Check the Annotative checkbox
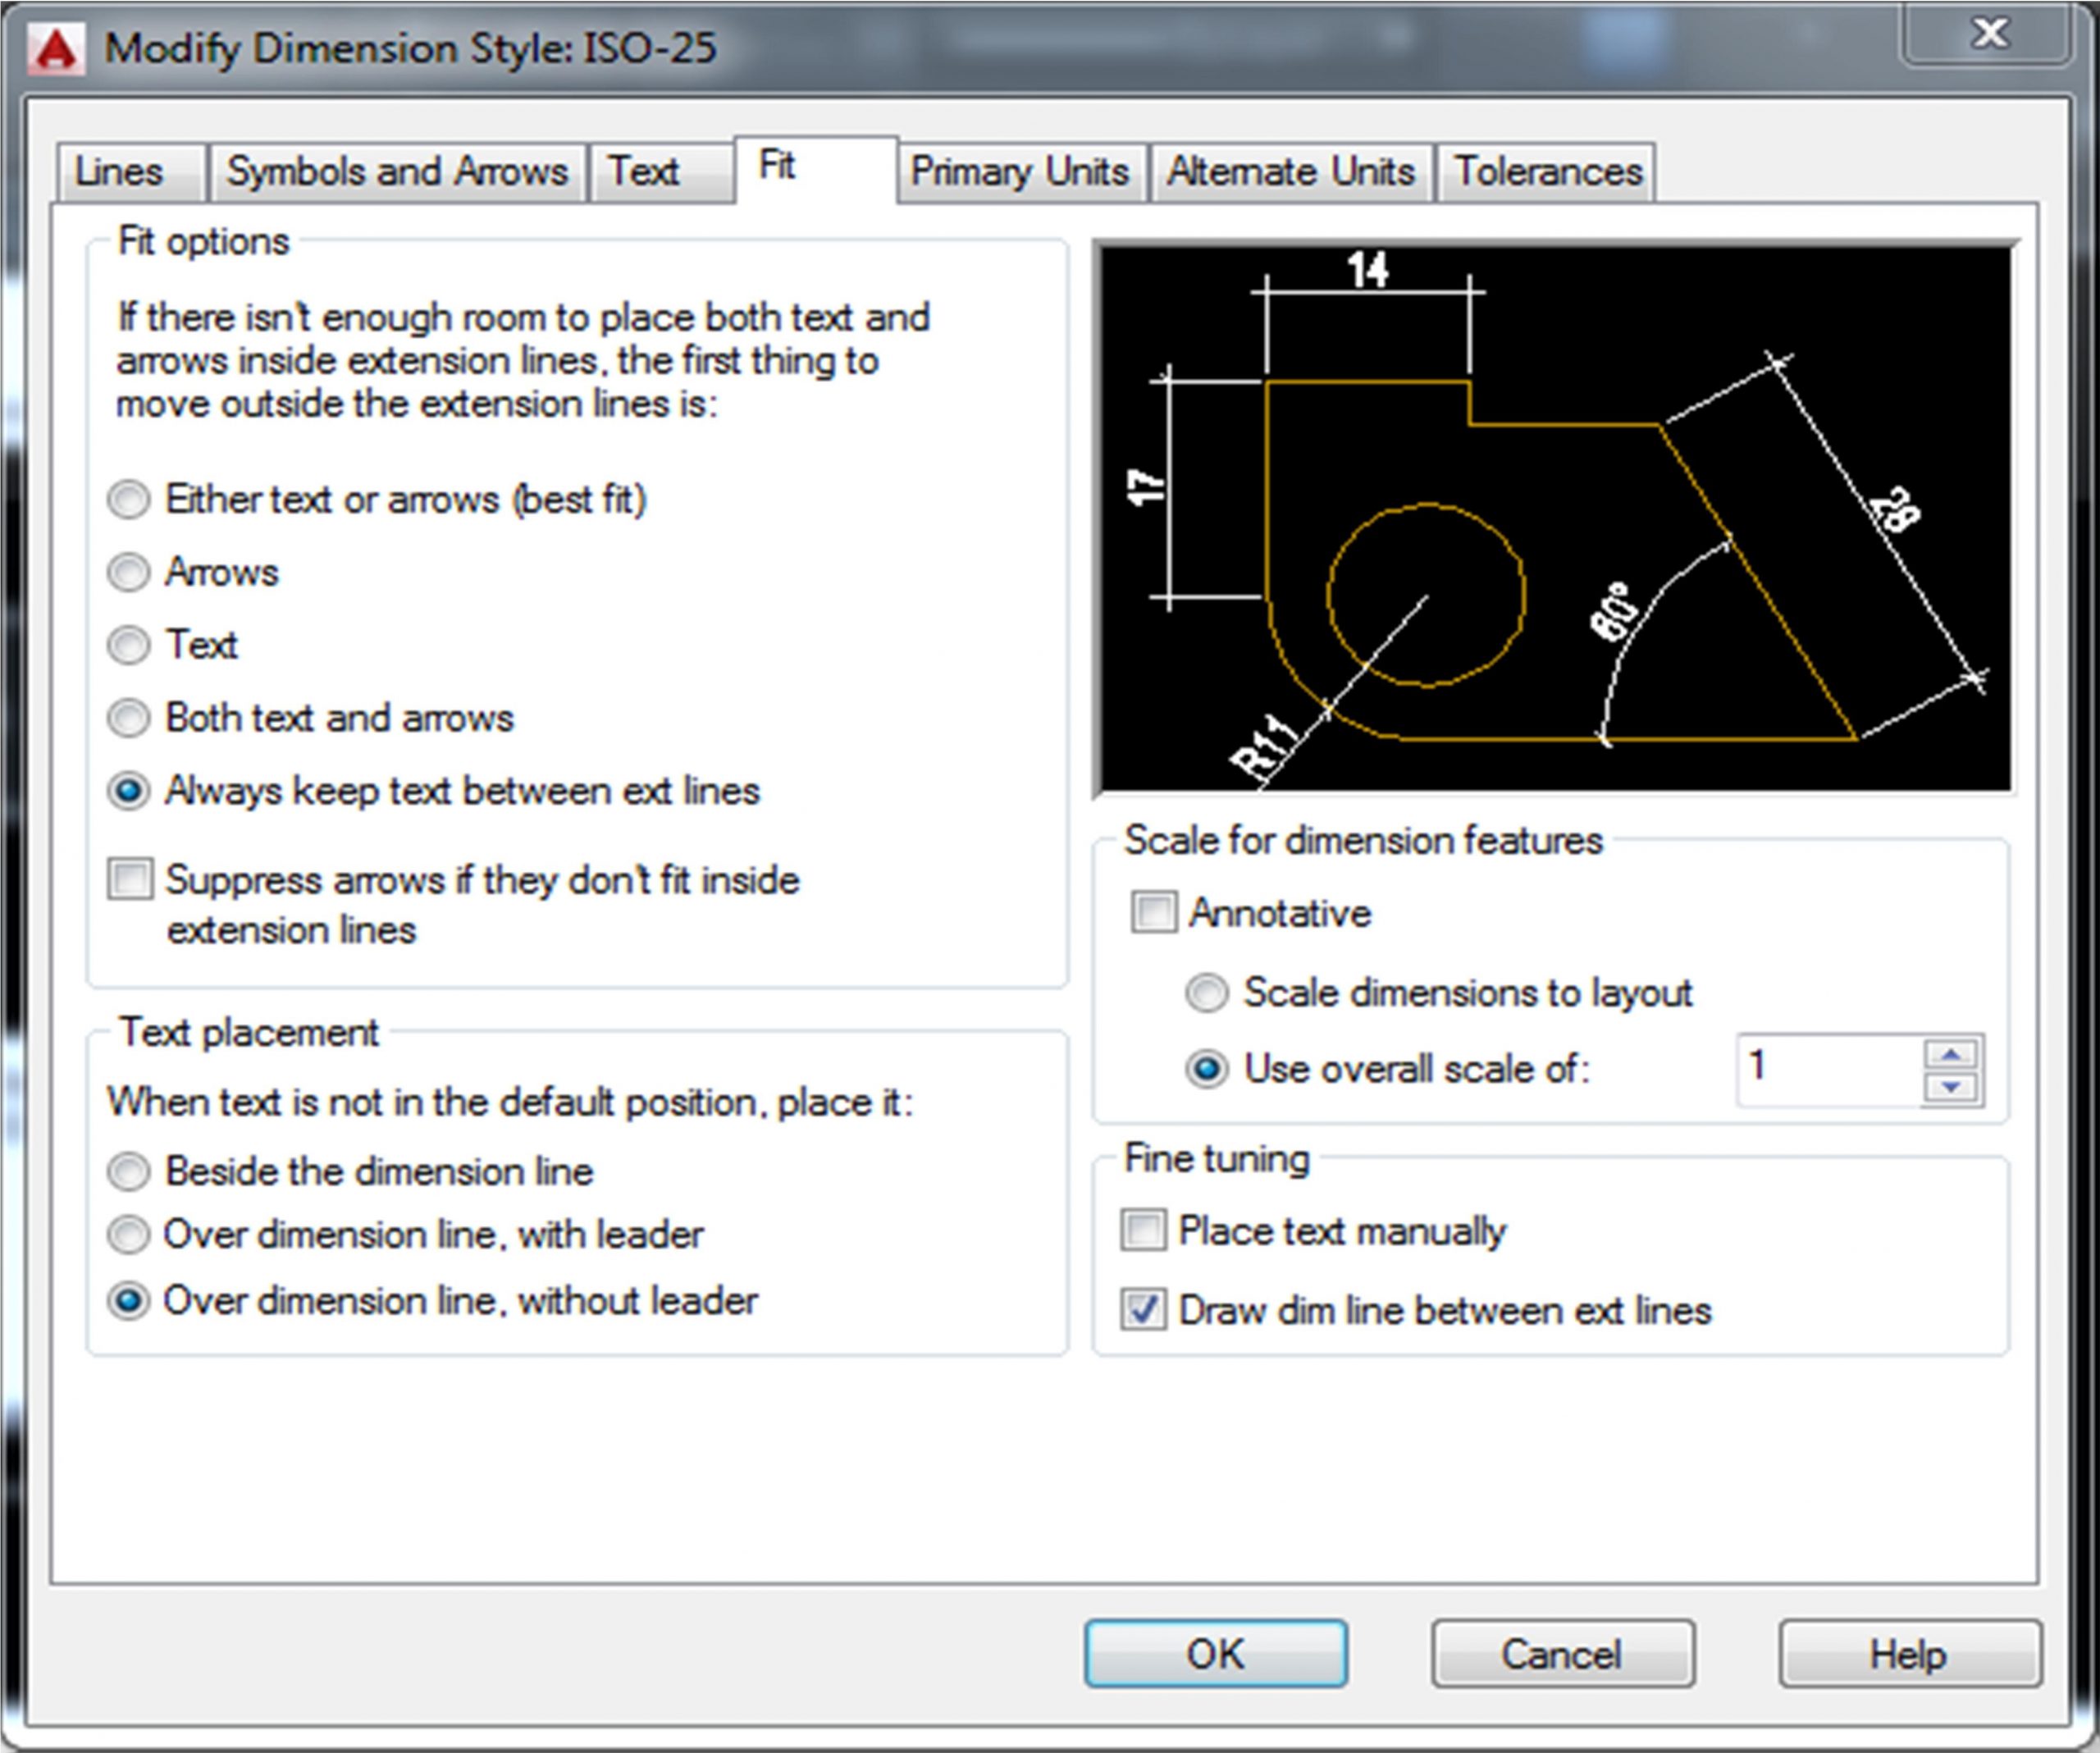 [1153, 913]
